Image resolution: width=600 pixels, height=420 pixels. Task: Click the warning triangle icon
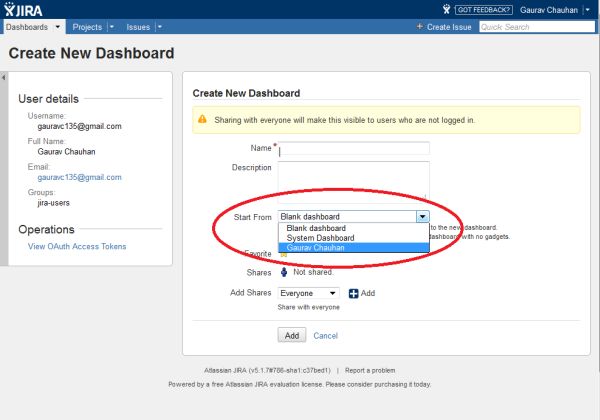(x=202, y=119)
